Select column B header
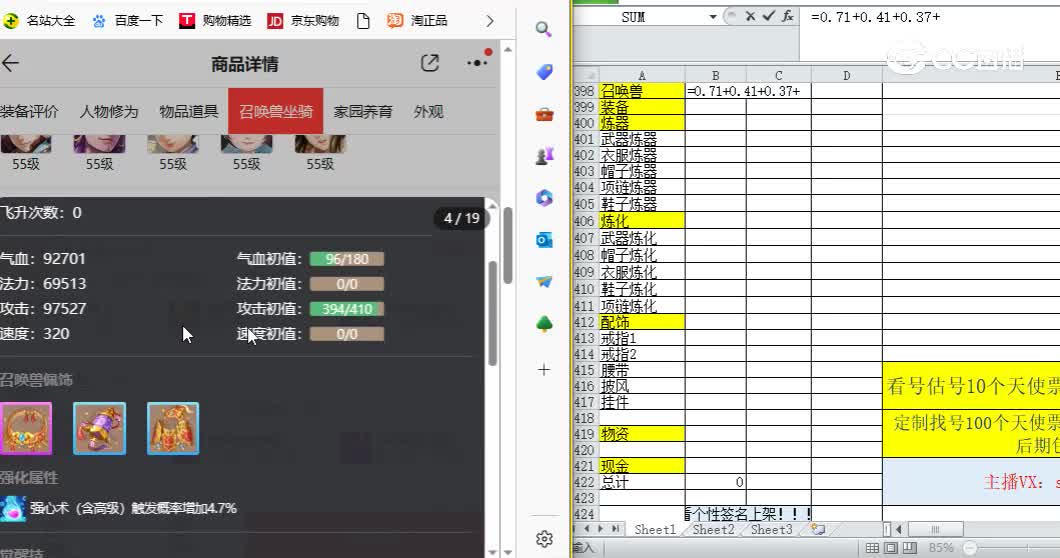The width and height of the screenshot is (1060, 558). tap(715, 75)
